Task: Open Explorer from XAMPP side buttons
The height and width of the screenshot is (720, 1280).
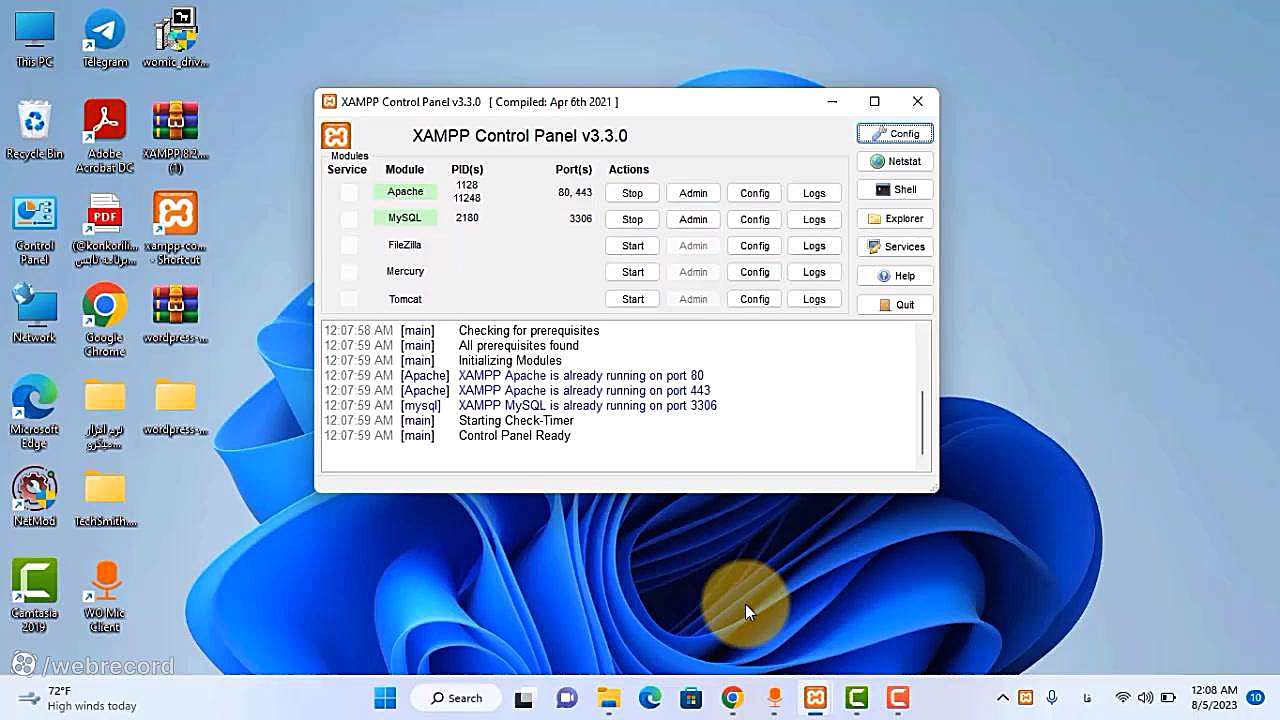Action: coord(895,218)
